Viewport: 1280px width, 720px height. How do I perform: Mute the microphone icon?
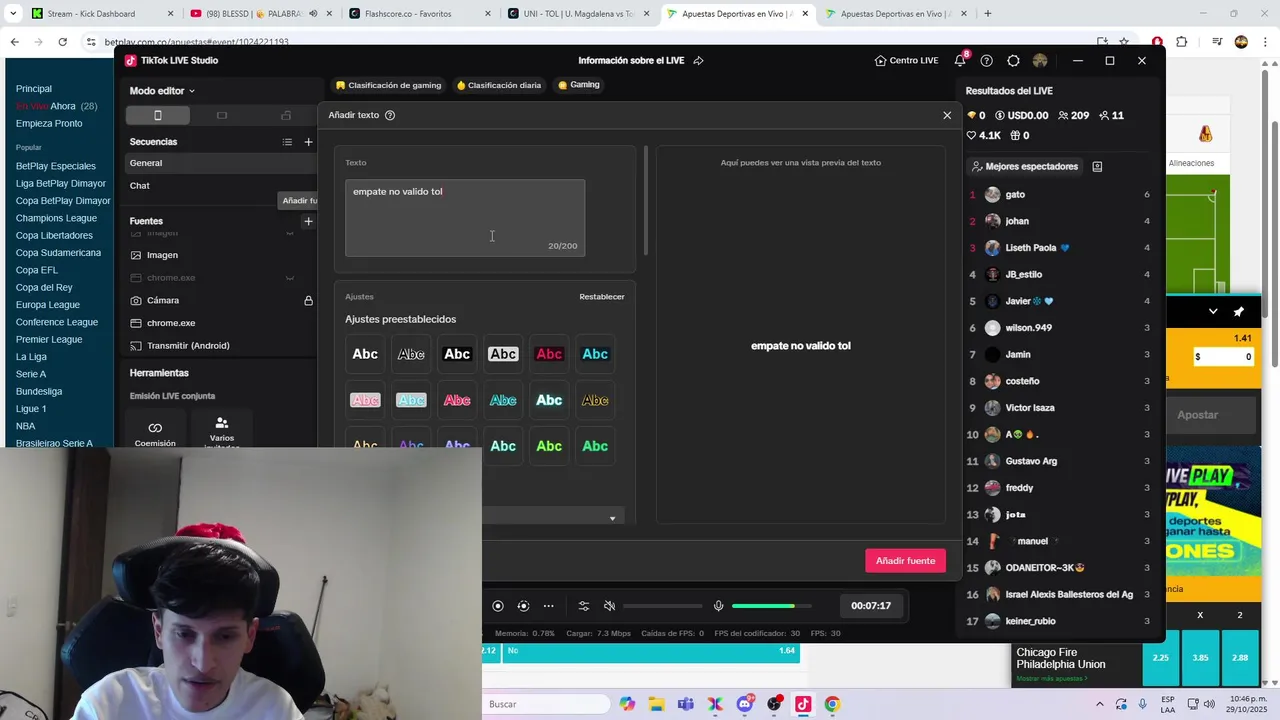(x=718, y=606)
